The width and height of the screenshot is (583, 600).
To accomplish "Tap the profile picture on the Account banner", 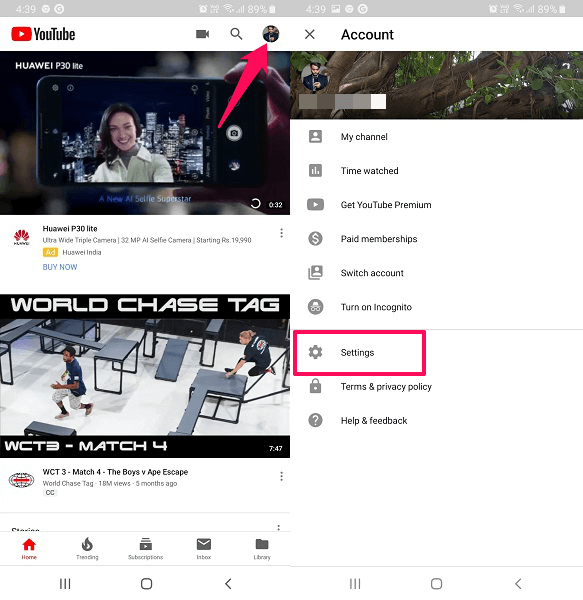I will tap(315, 77).
